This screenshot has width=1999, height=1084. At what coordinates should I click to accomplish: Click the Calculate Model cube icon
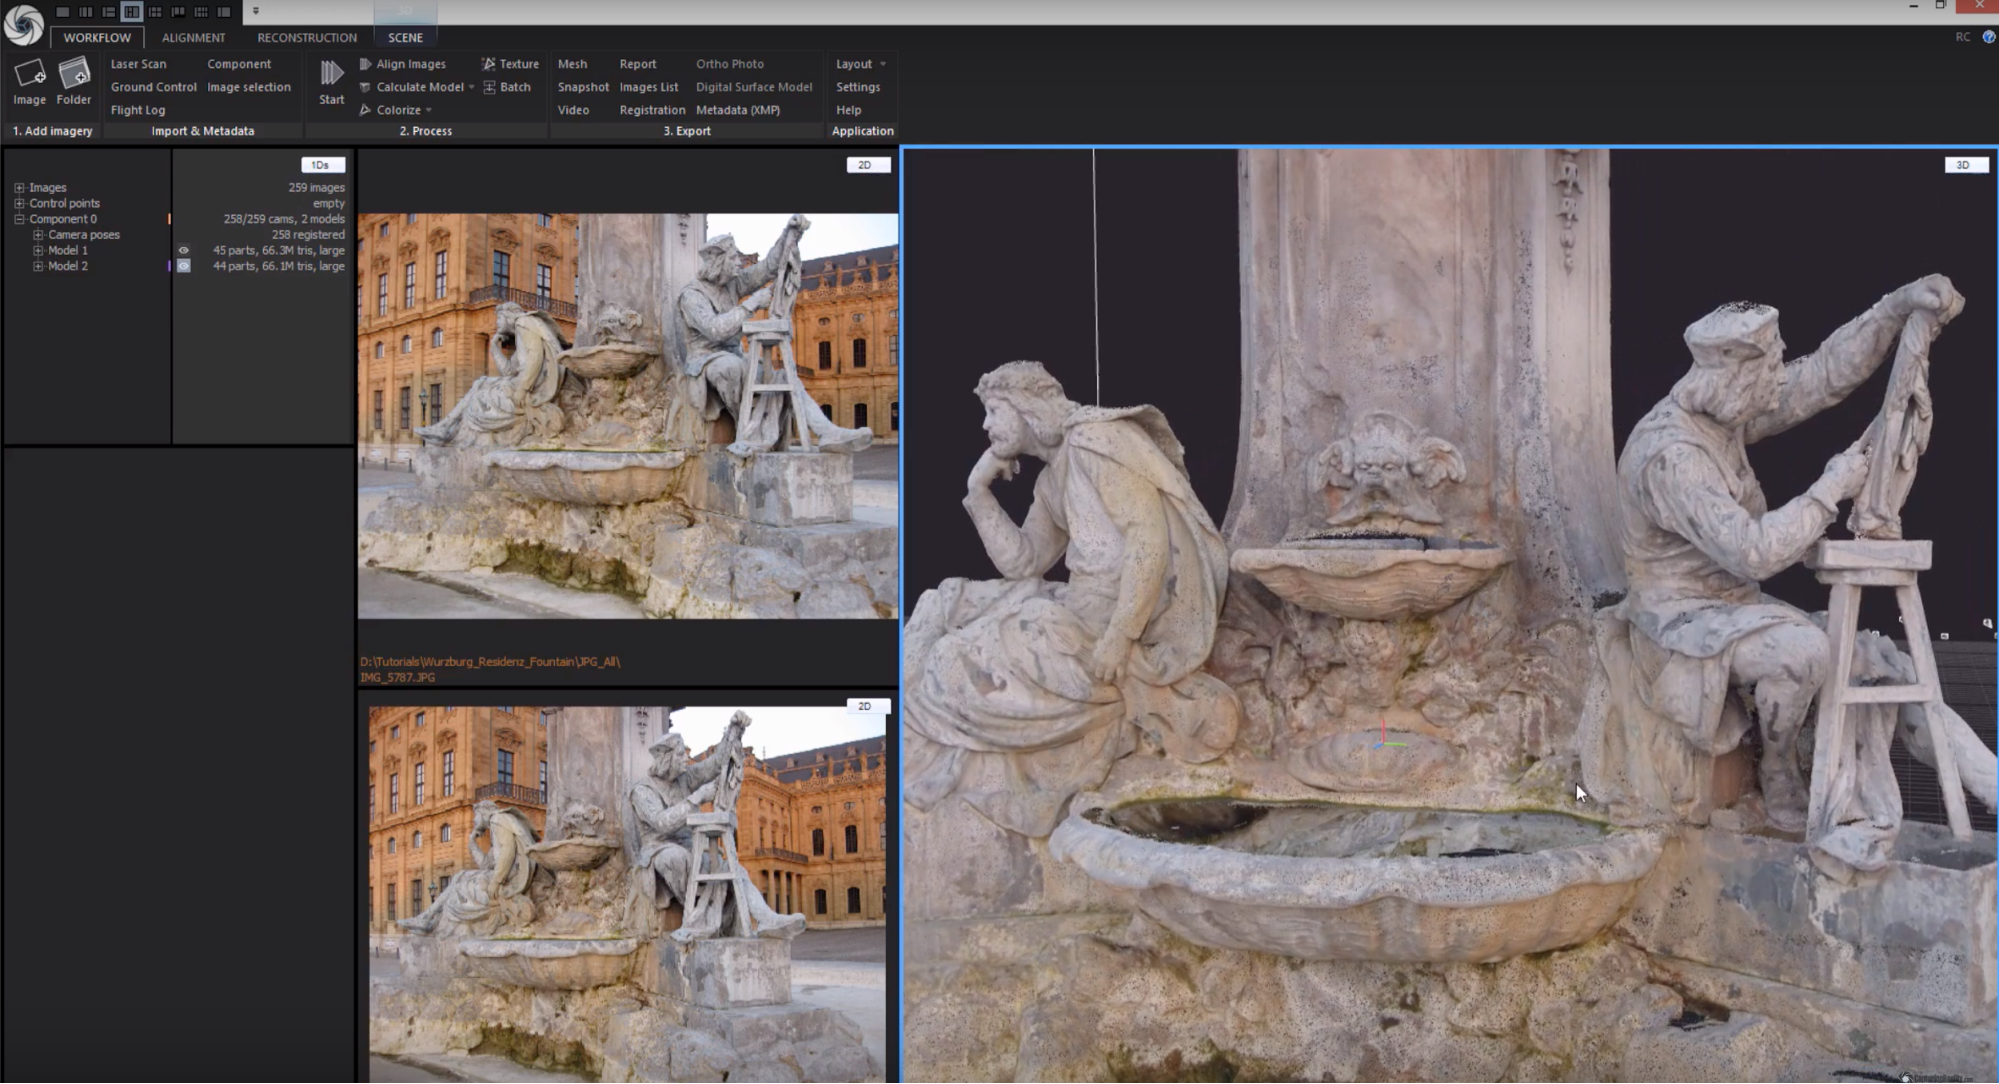[x=365, y=87]
